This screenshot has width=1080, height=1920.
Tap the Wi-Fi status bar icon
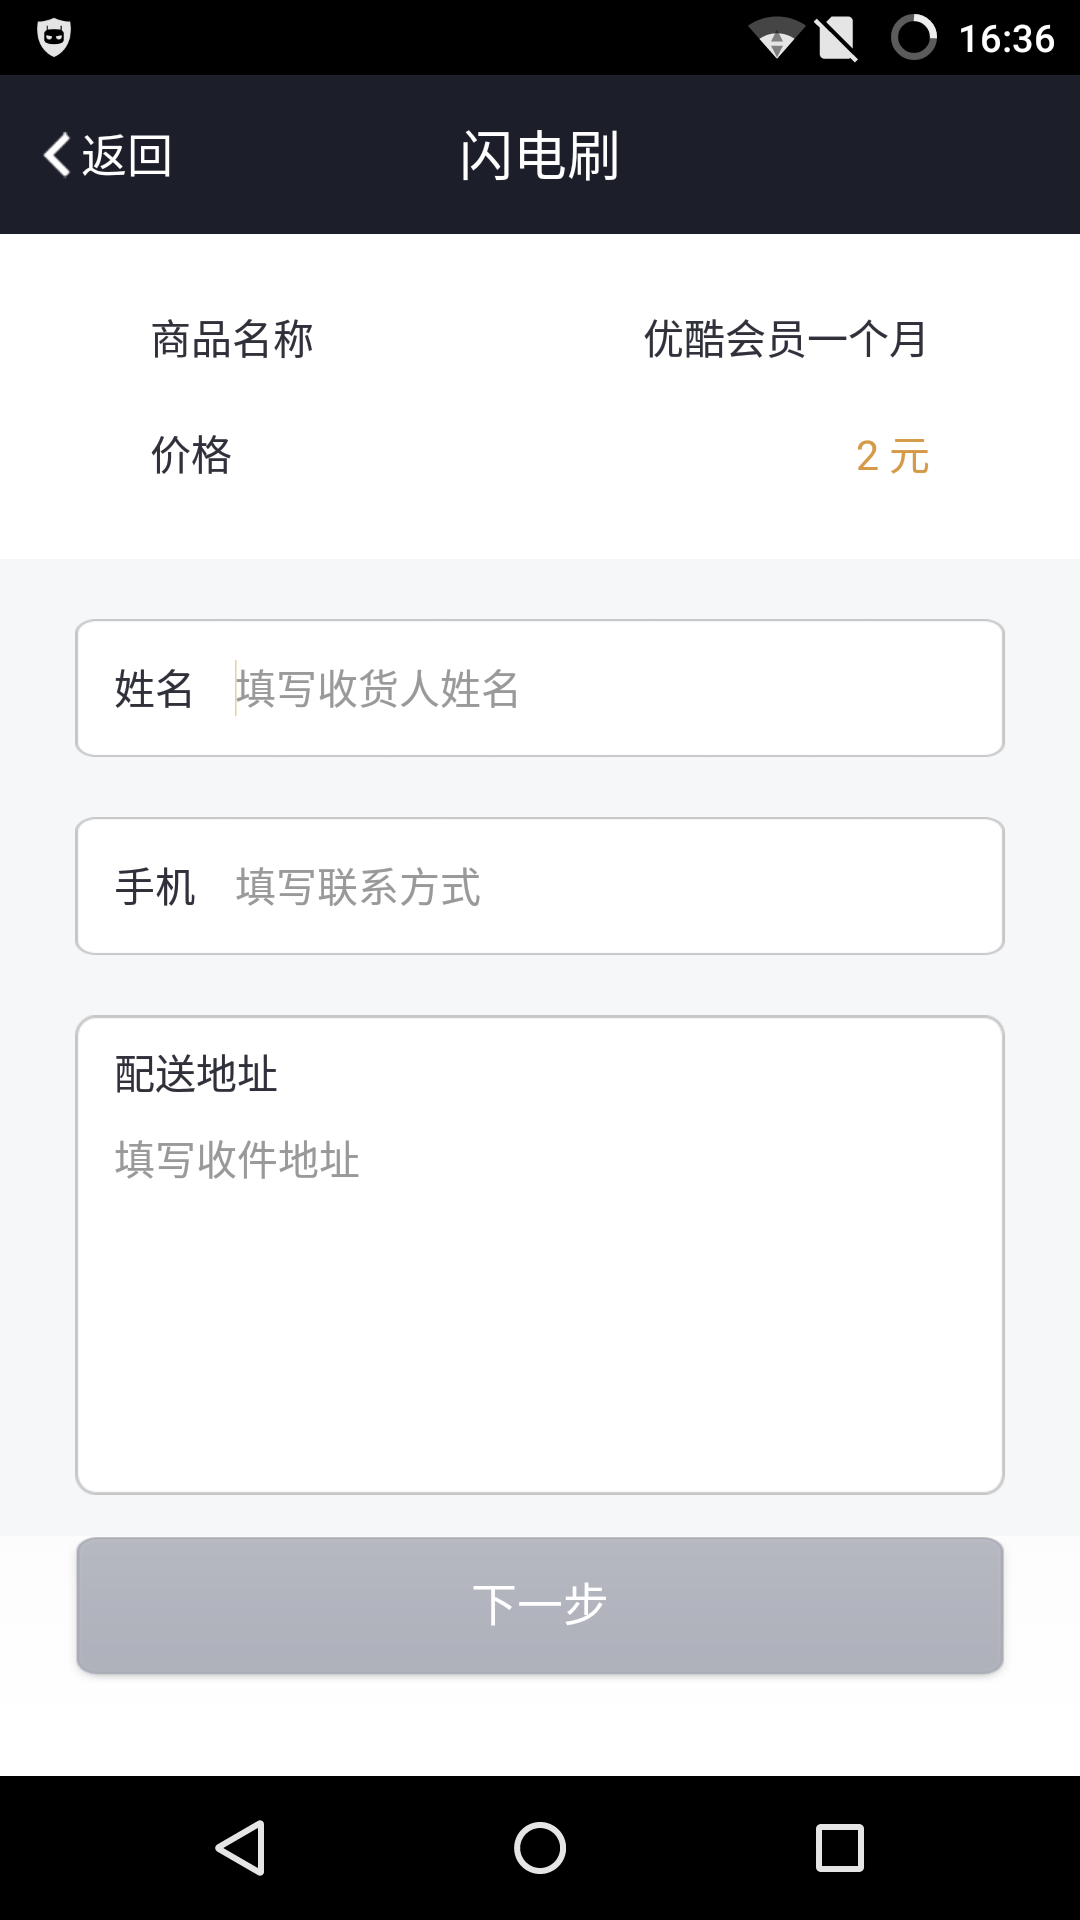coord(776,38)
